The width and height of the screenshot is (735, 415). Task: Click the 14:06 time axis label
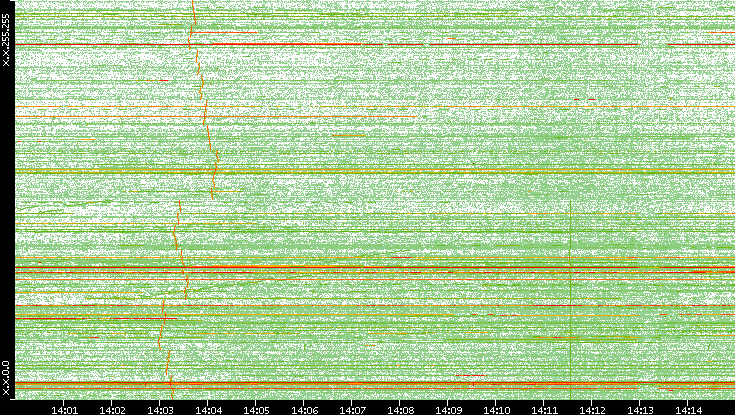coord(304,410)
